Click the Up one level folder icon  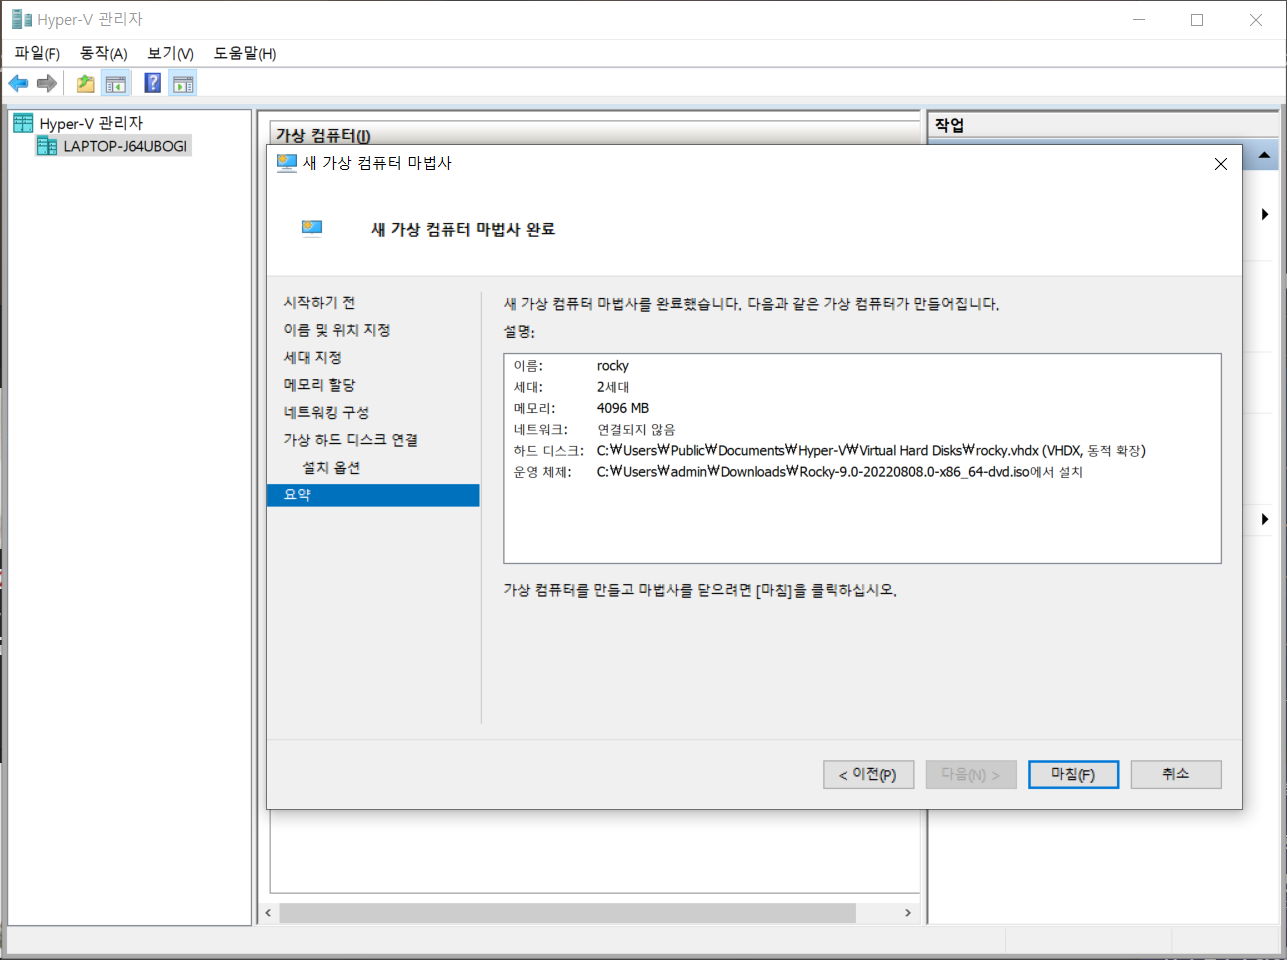pyautogui.click(x=86, y=83)
